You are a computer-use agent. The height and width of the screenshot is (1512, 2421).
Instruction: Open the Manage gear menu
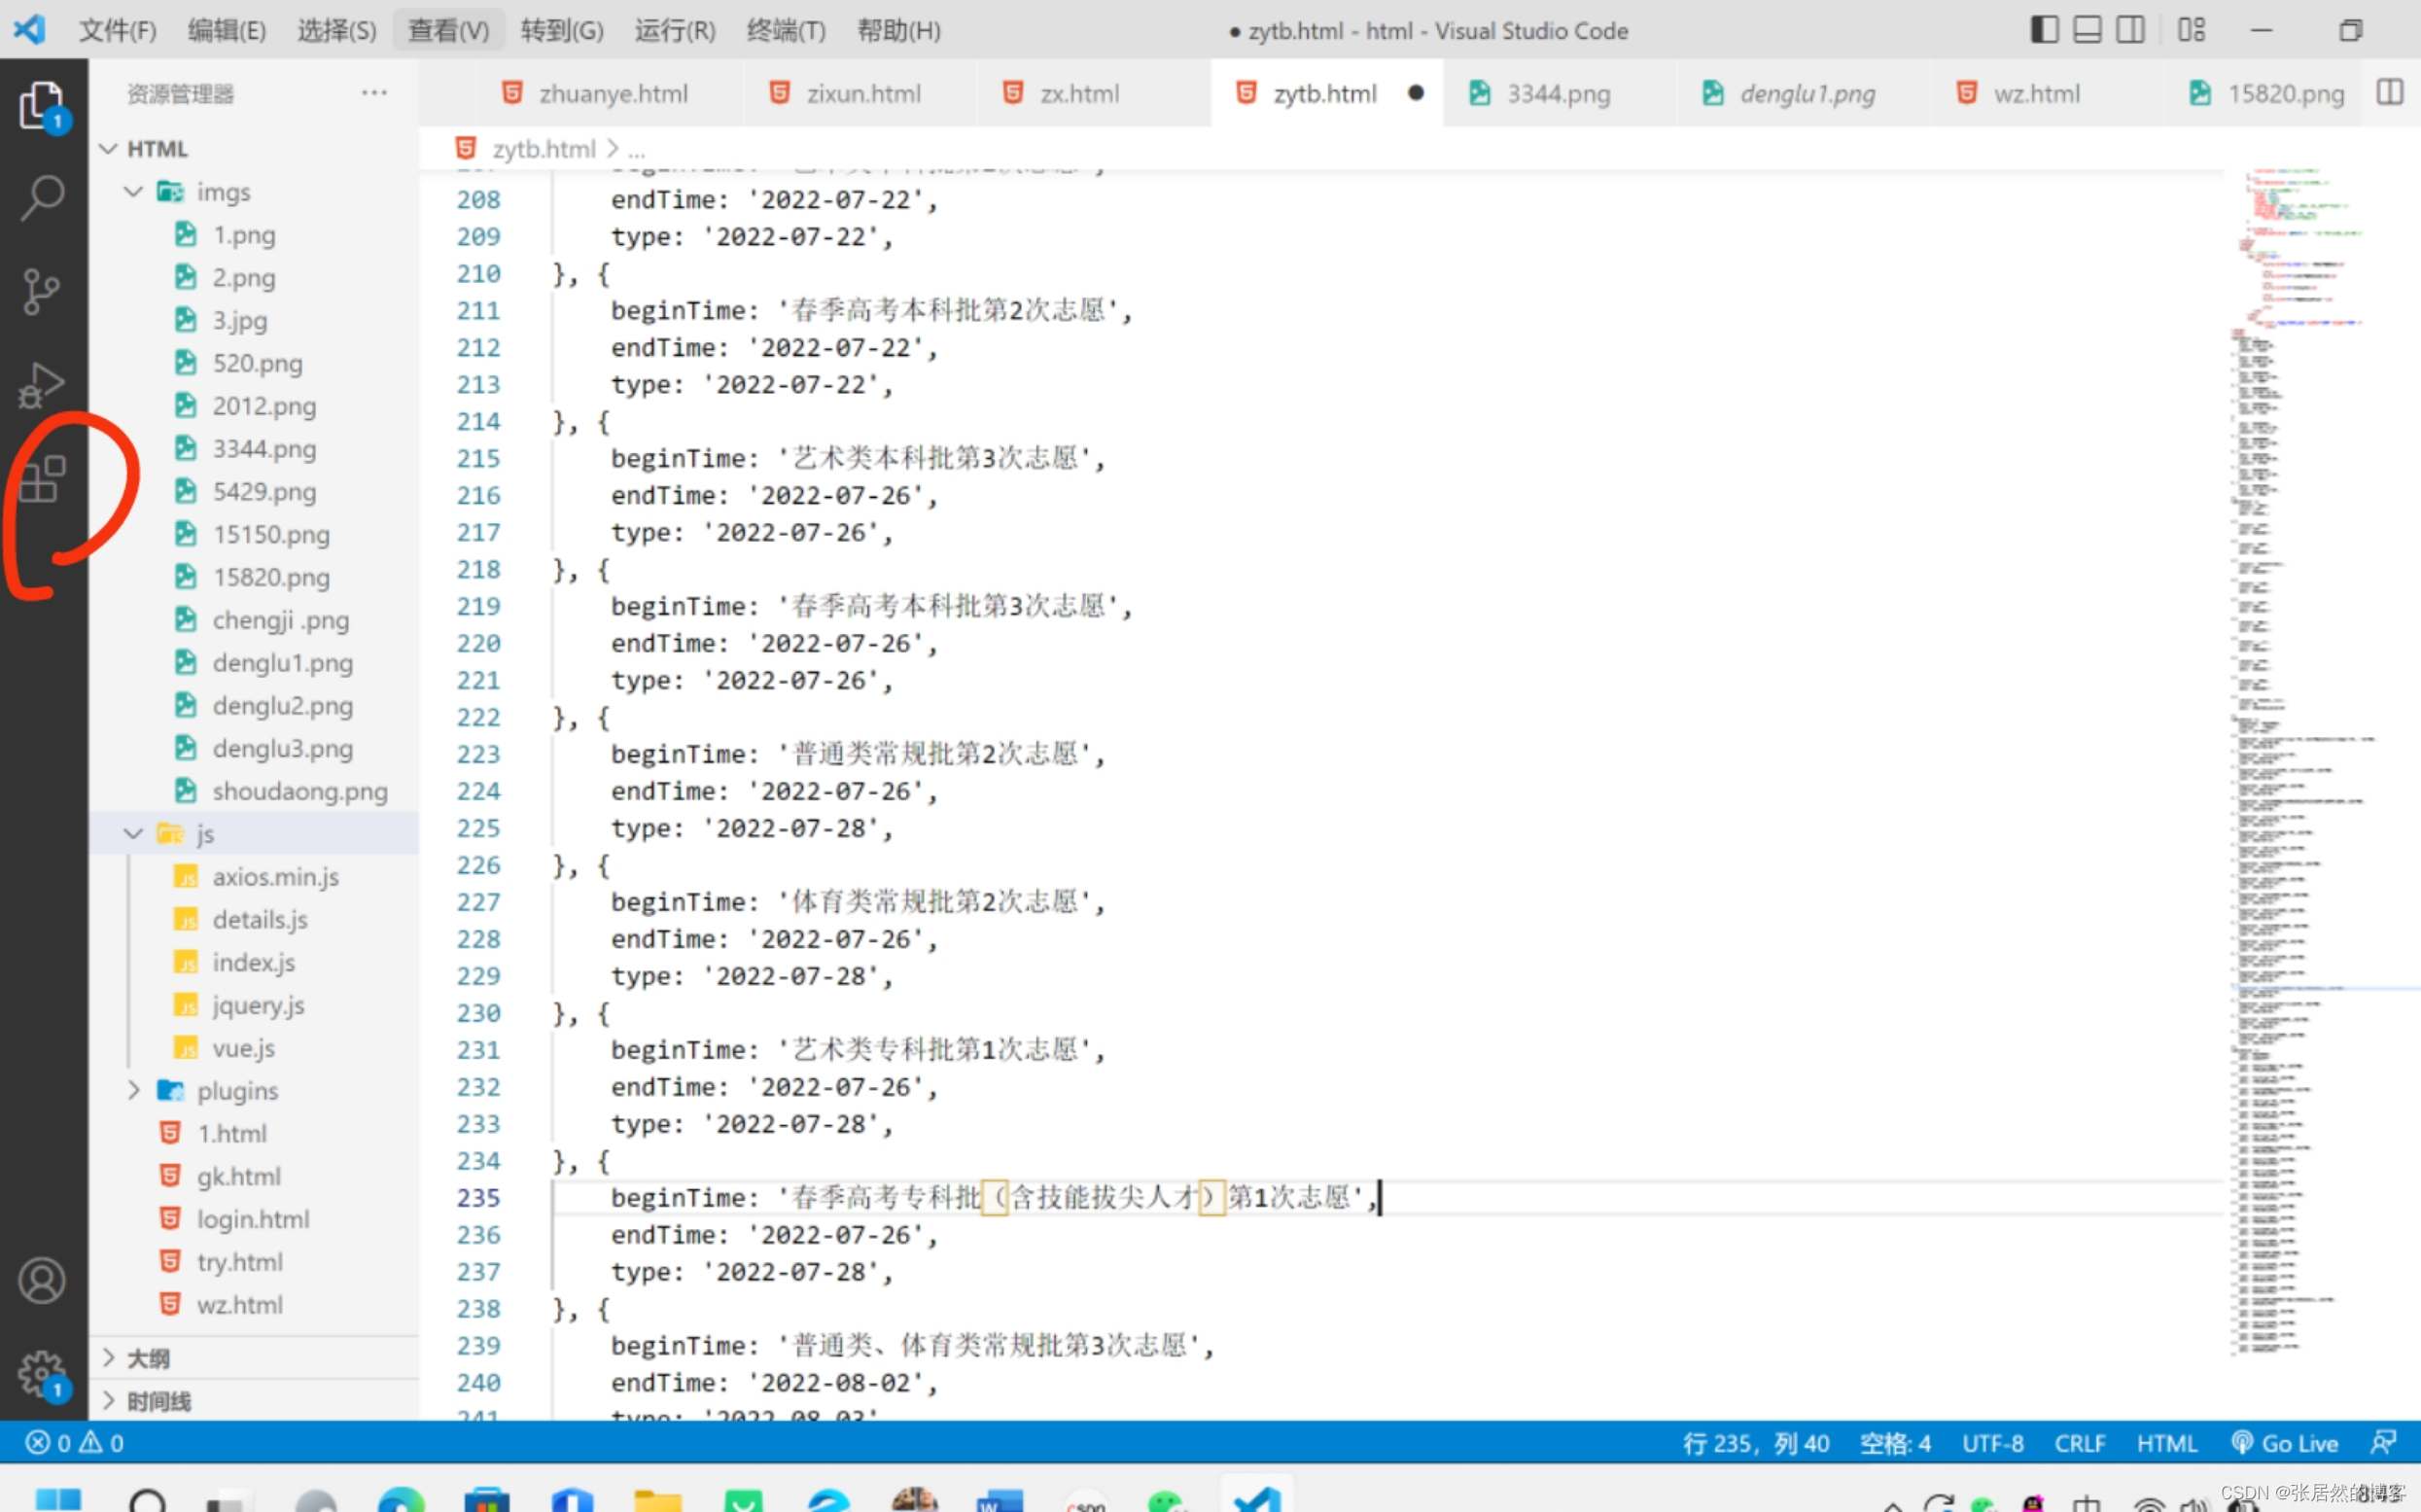42,1373
